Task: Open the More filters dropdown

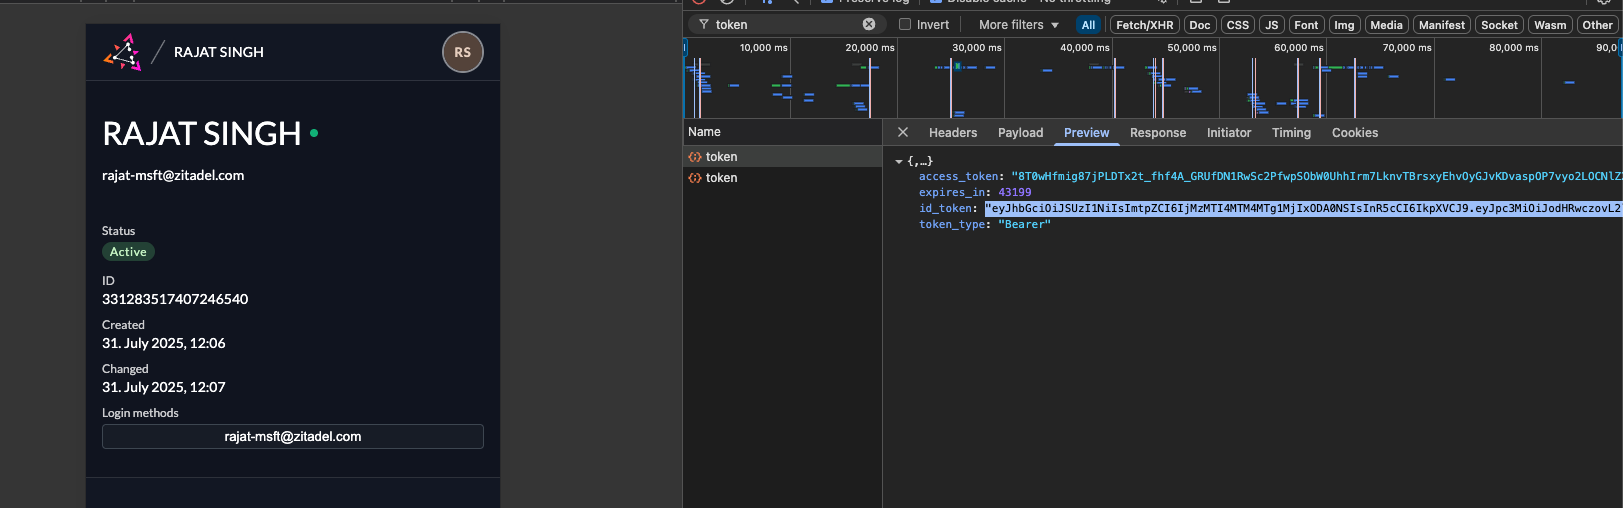Action: click(1018, 25)
